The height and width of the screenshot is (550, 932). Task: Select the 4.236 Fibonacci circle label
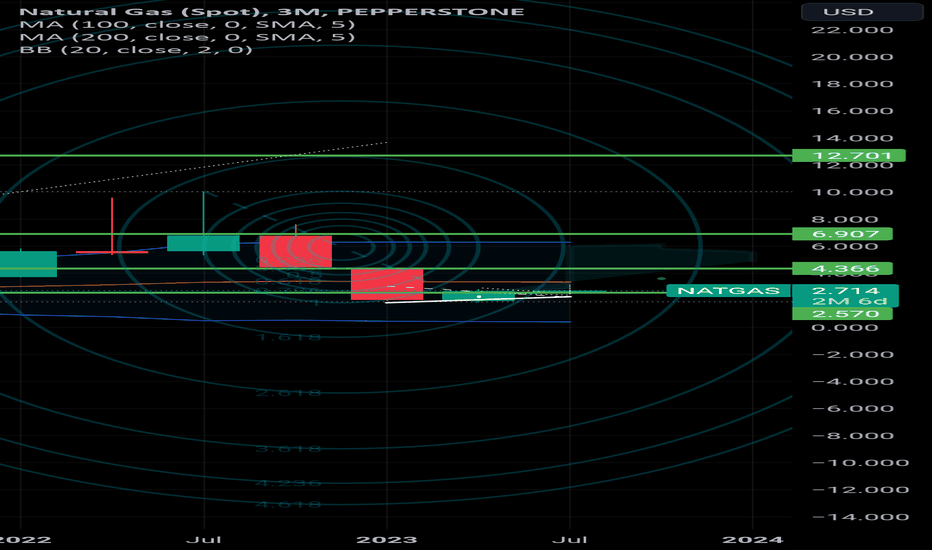(x=288, y=483)
